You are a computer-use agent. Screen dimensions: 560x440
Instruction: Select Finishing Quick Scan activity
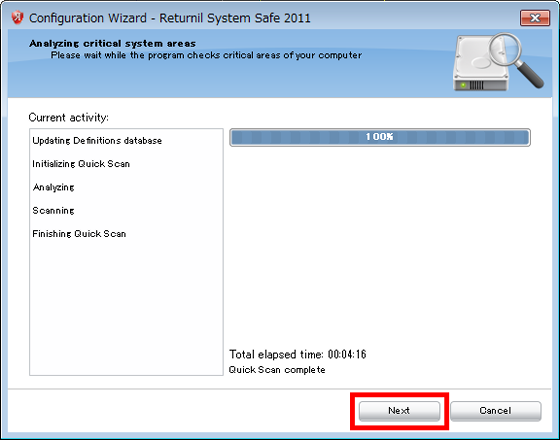[79, 234]
